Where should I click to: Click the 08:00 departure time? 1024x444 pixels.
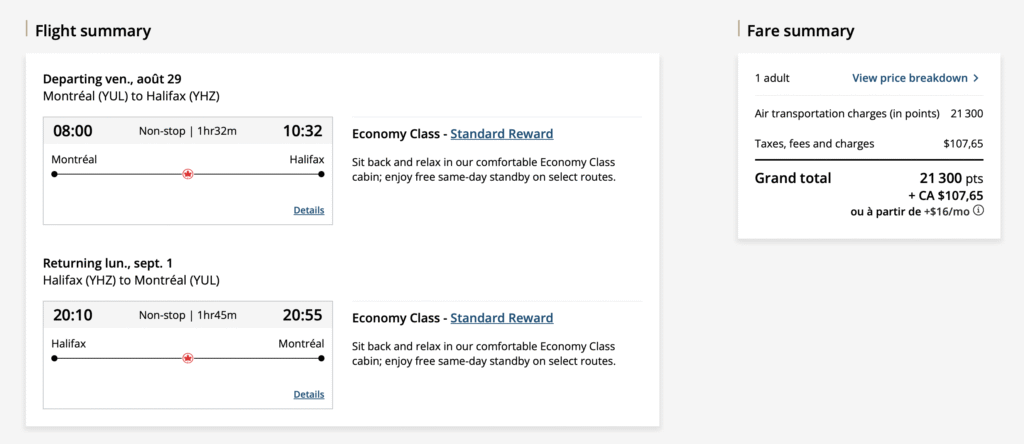click(73, 131)
